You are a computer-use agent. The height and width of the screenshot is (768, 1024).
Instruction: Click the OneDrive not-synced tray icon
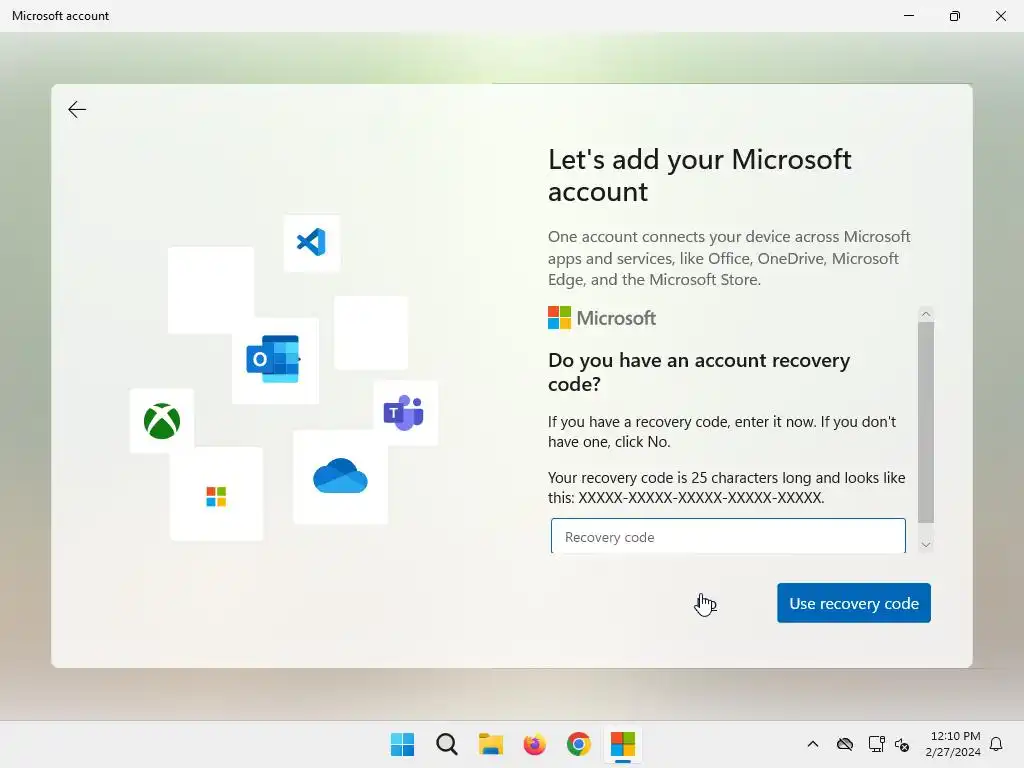coord(844,744)
